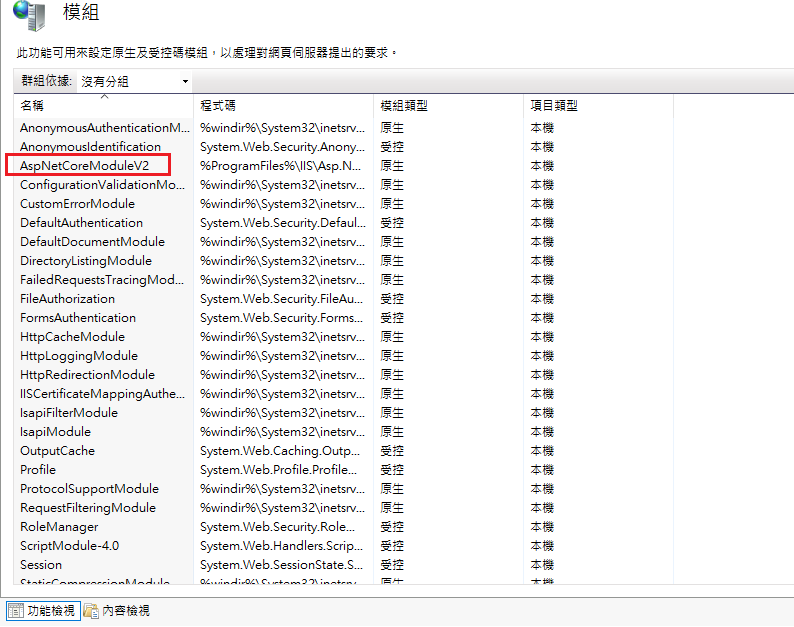Select the AspNetCoreModuleV2 row
The height and width of the screenshot is (627, 794).
[x=91, y=166]
